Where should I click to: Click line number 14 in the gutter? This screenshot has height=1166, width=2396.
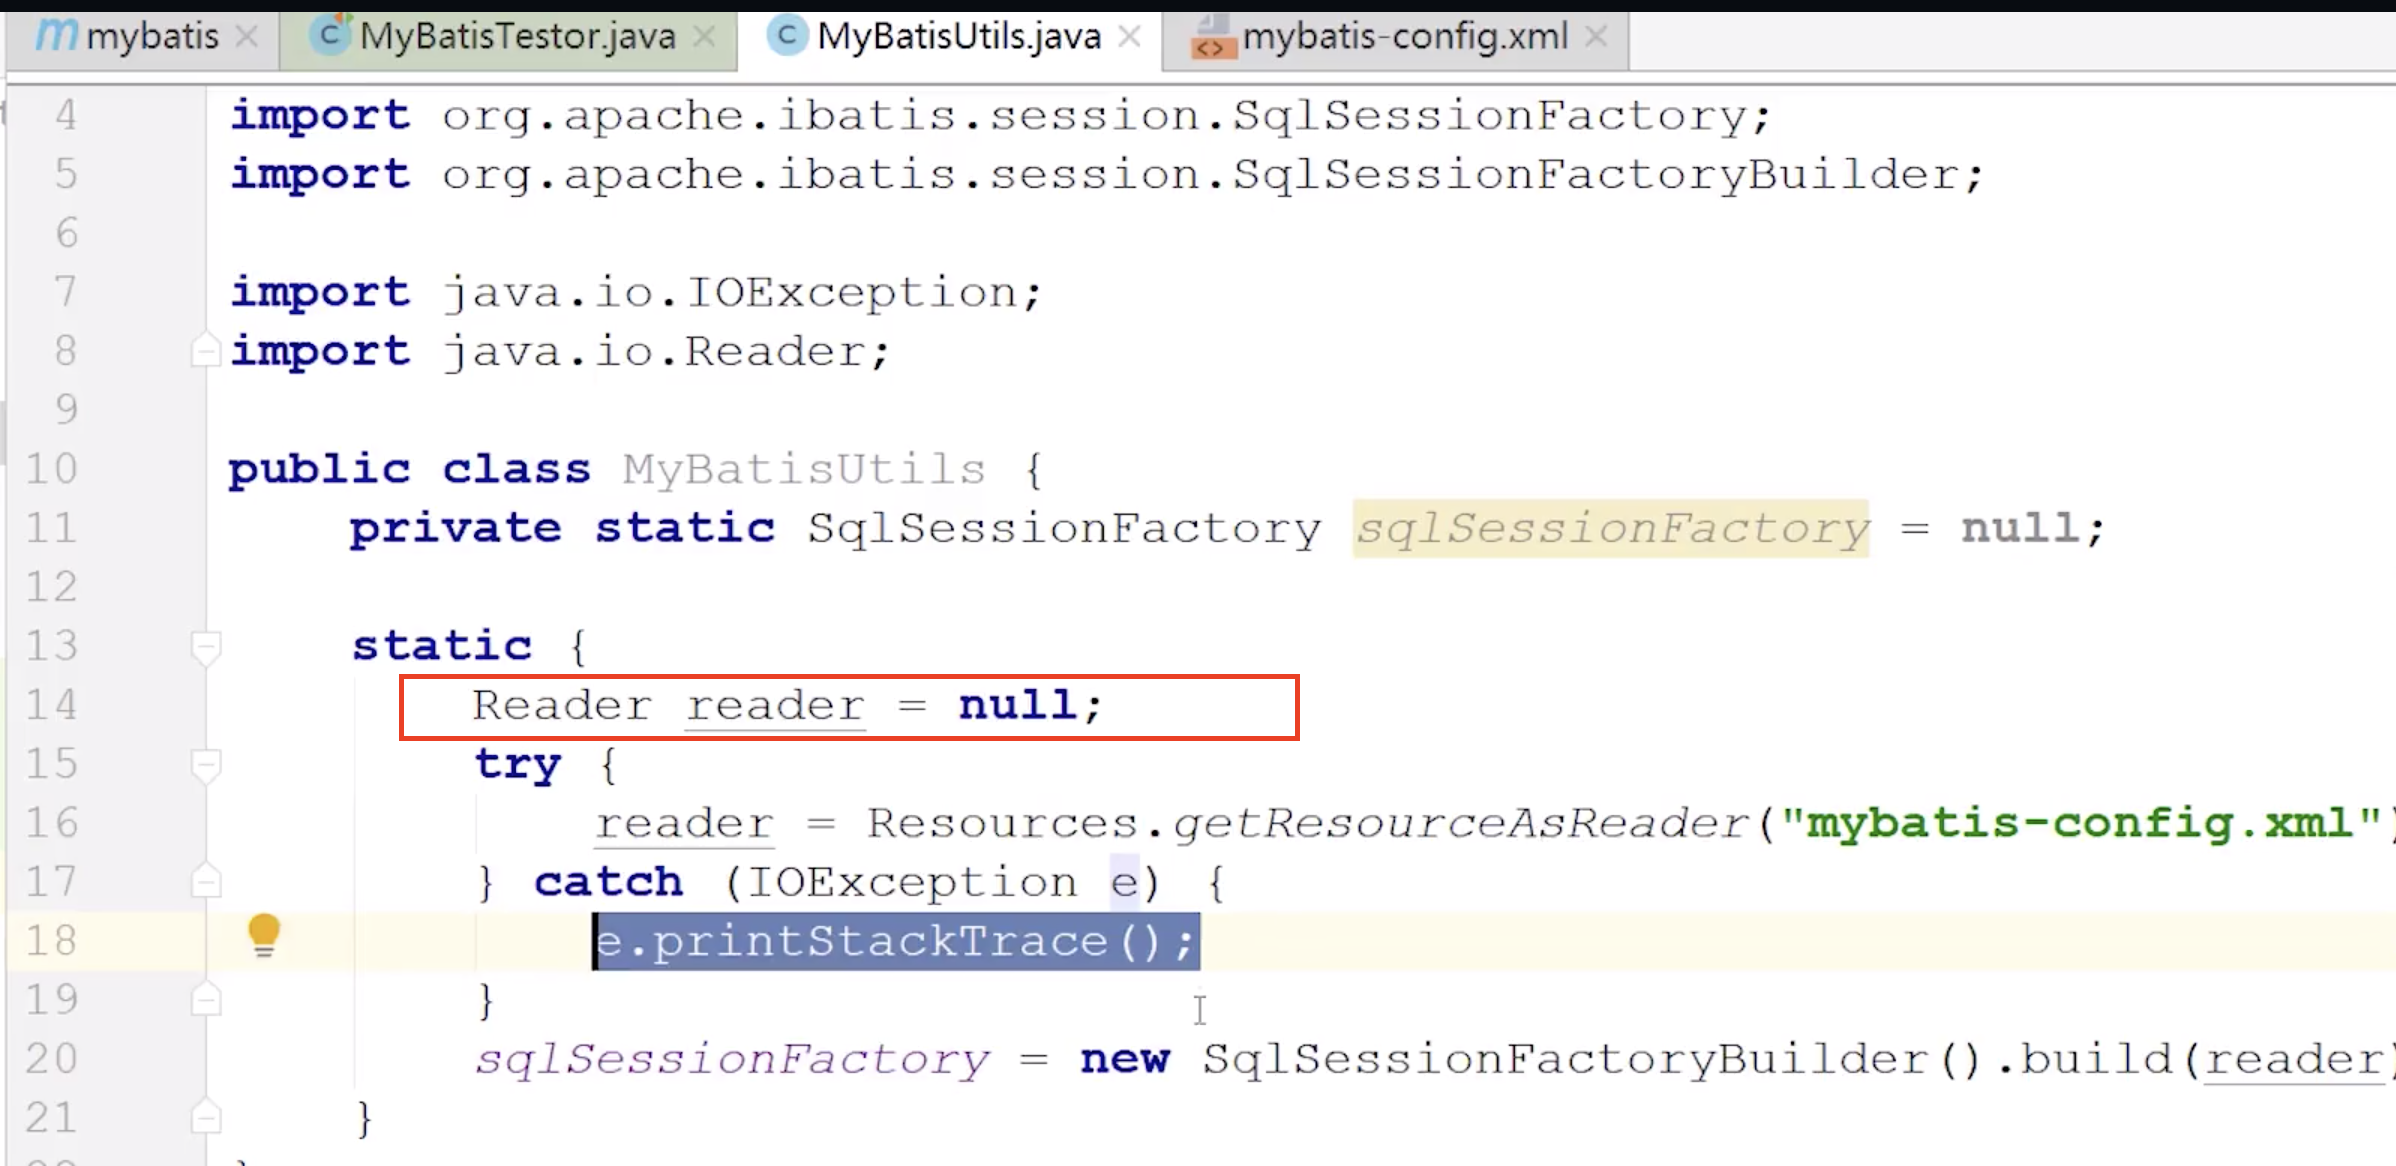(x=51, y=704)
